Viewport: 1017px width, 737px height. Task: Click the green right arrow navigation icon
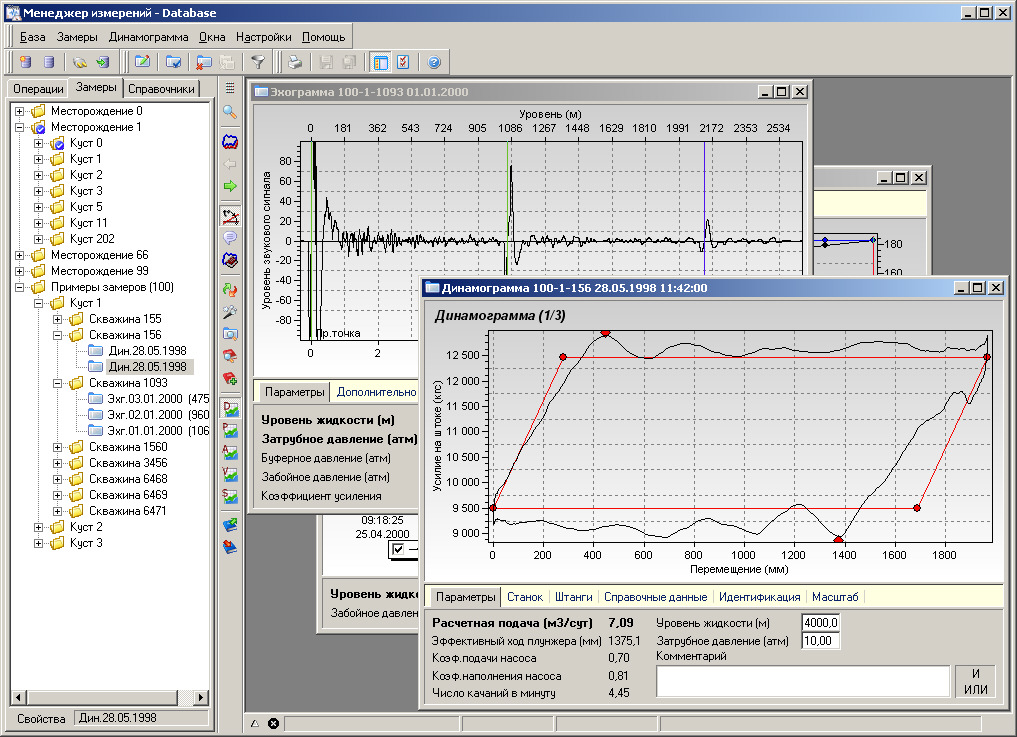point(230,186)
